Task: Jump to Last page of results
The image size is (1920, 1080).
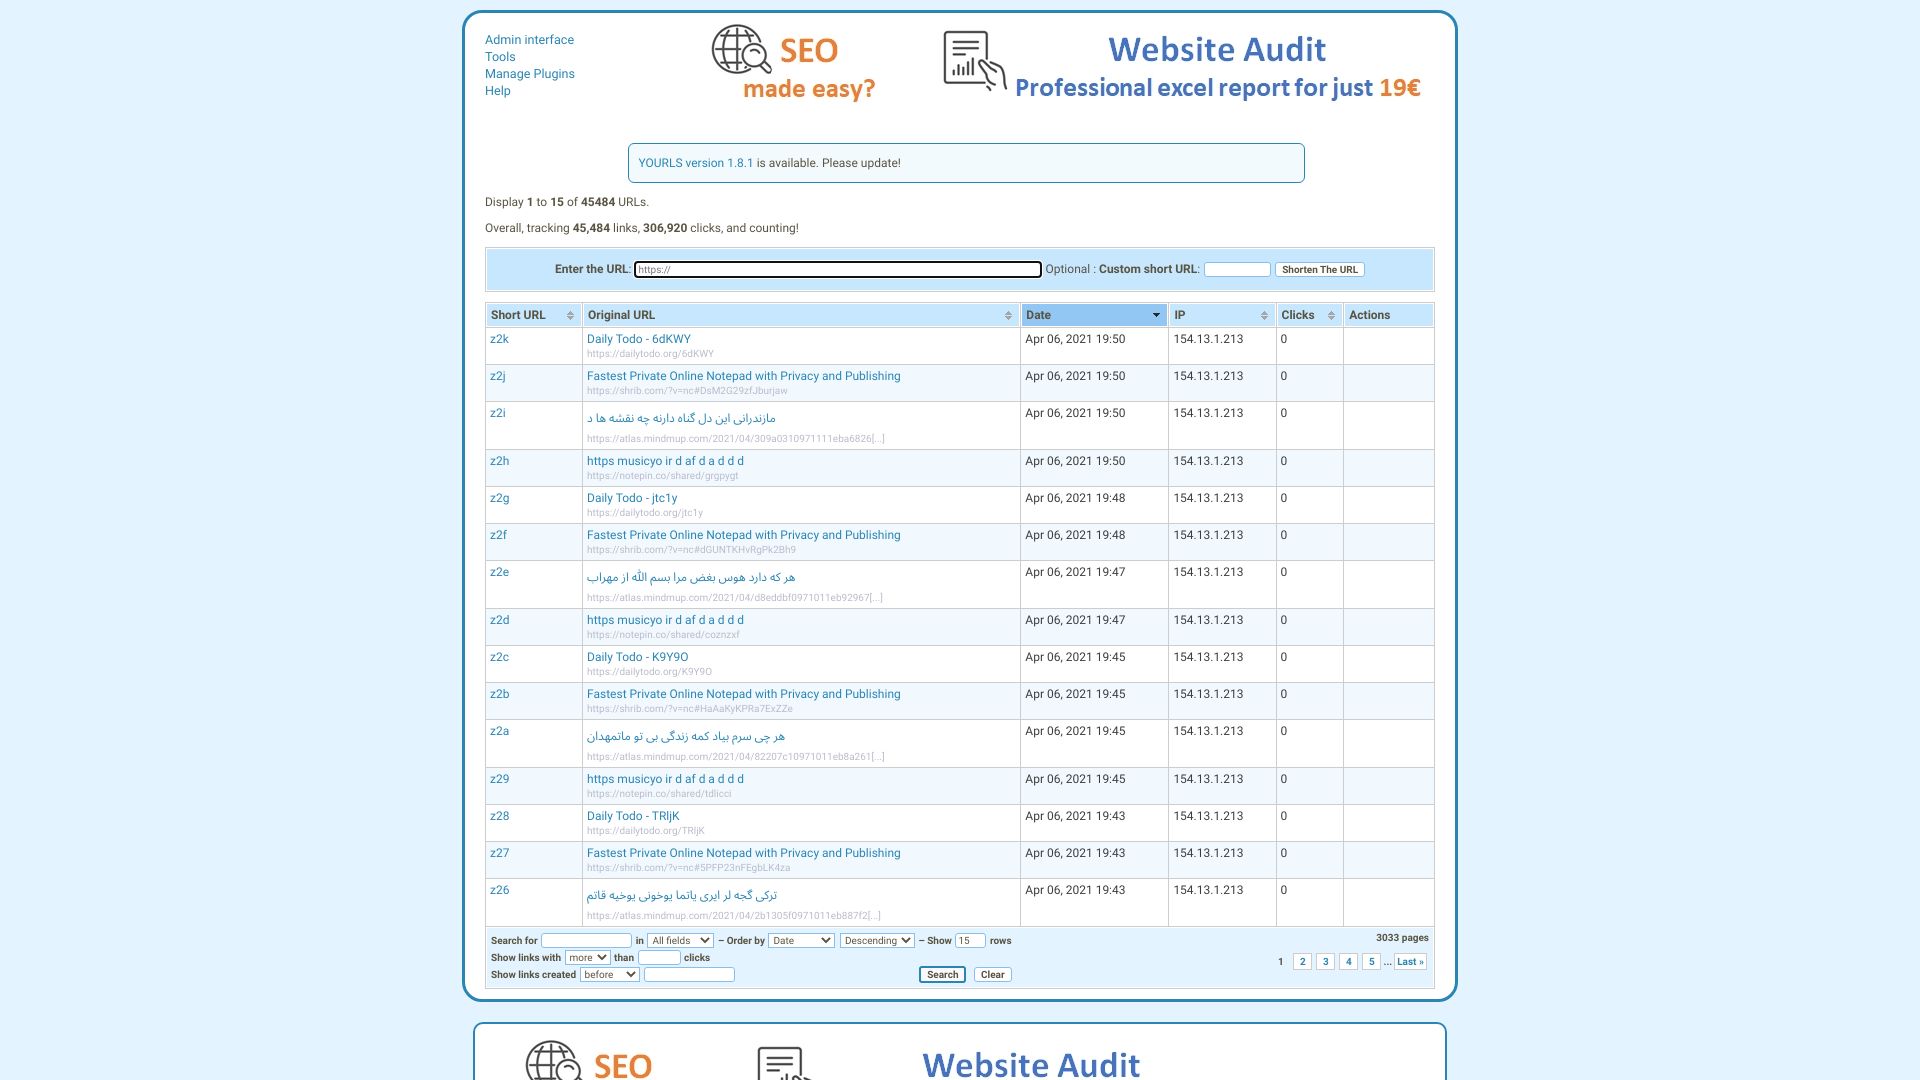Action: (1410, 962)
